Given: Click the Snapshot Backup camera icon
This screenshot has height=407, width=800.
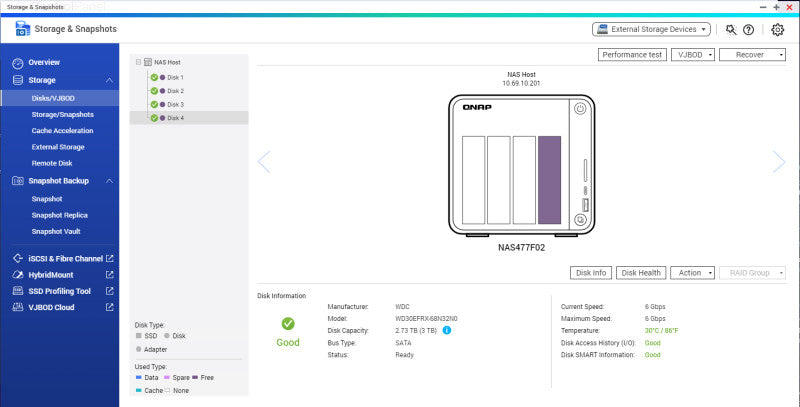Looking at the screenshot, I should point(18,181).
